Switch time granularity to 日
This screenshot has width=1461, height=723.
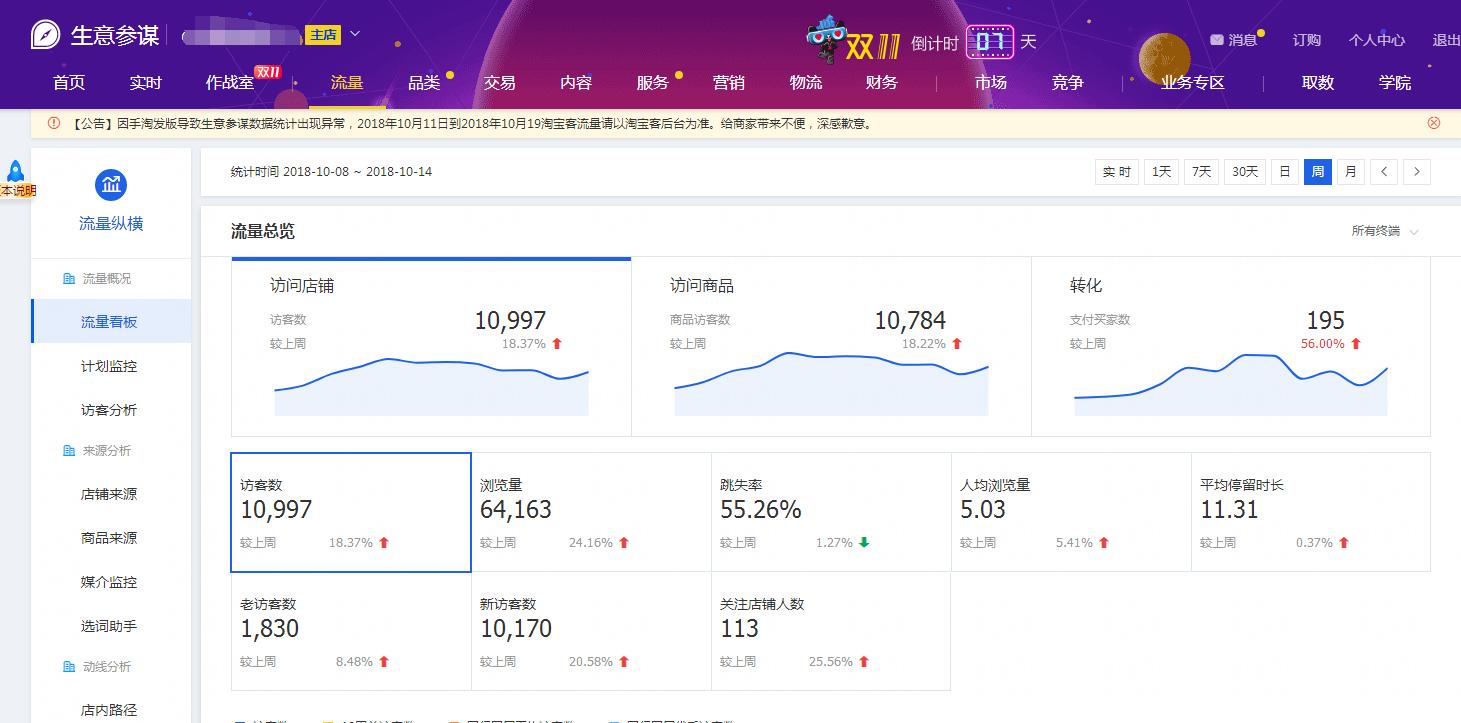1285,172
